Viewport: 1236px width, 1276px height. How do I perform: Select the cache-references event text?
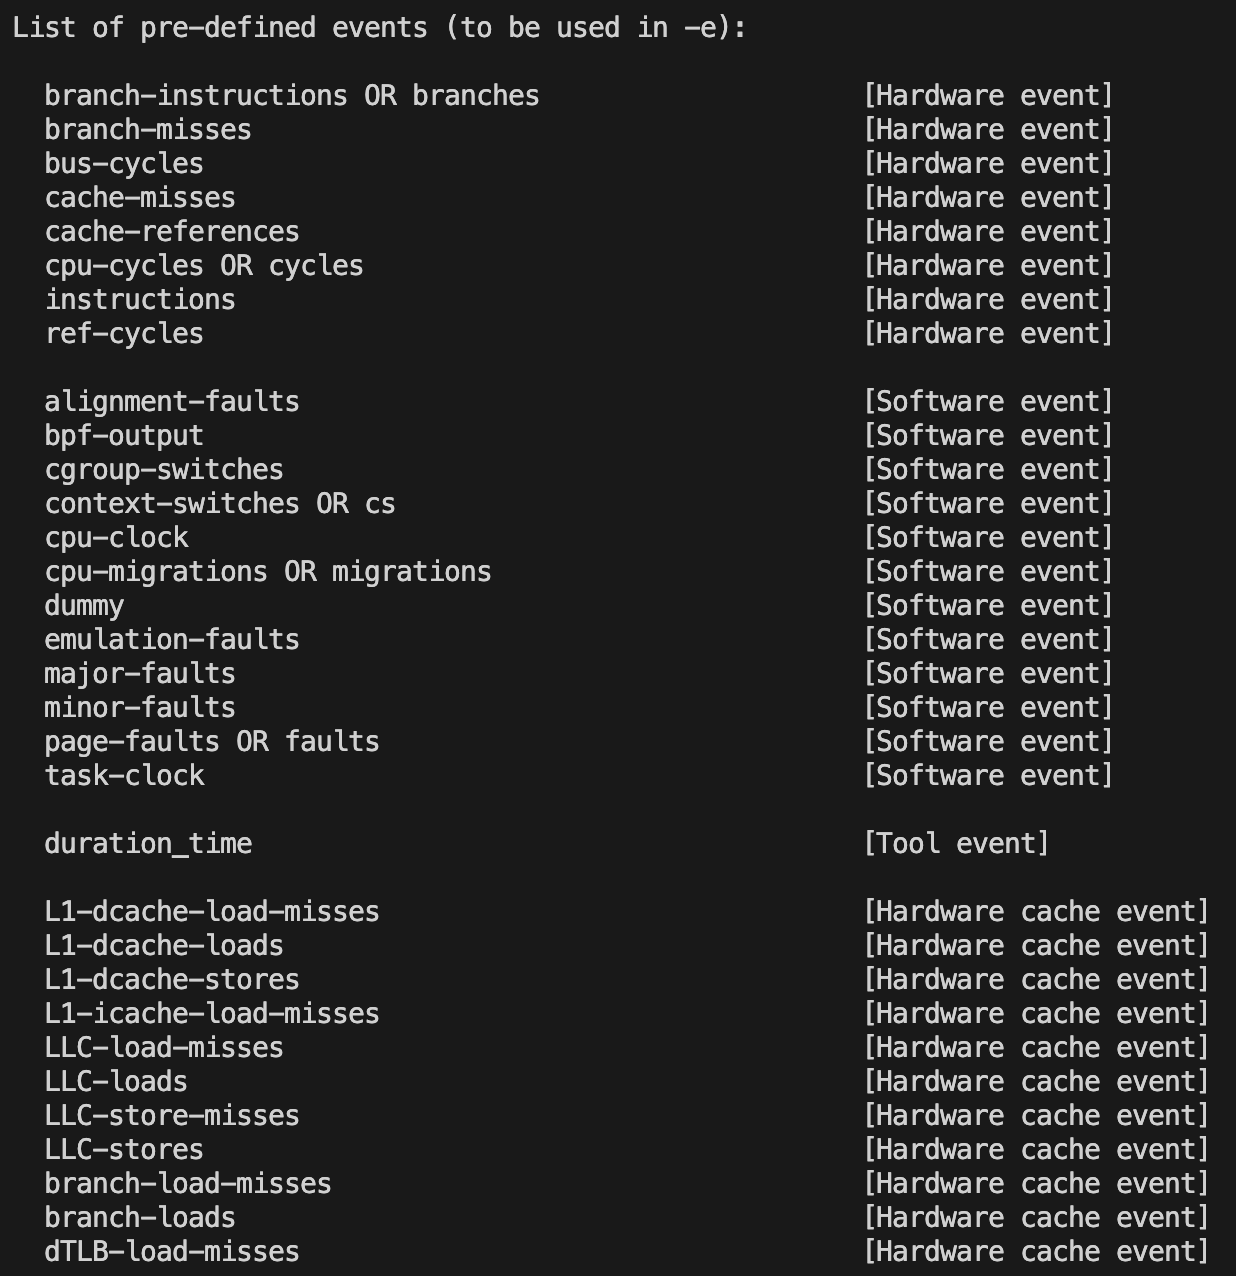[171, 232]
